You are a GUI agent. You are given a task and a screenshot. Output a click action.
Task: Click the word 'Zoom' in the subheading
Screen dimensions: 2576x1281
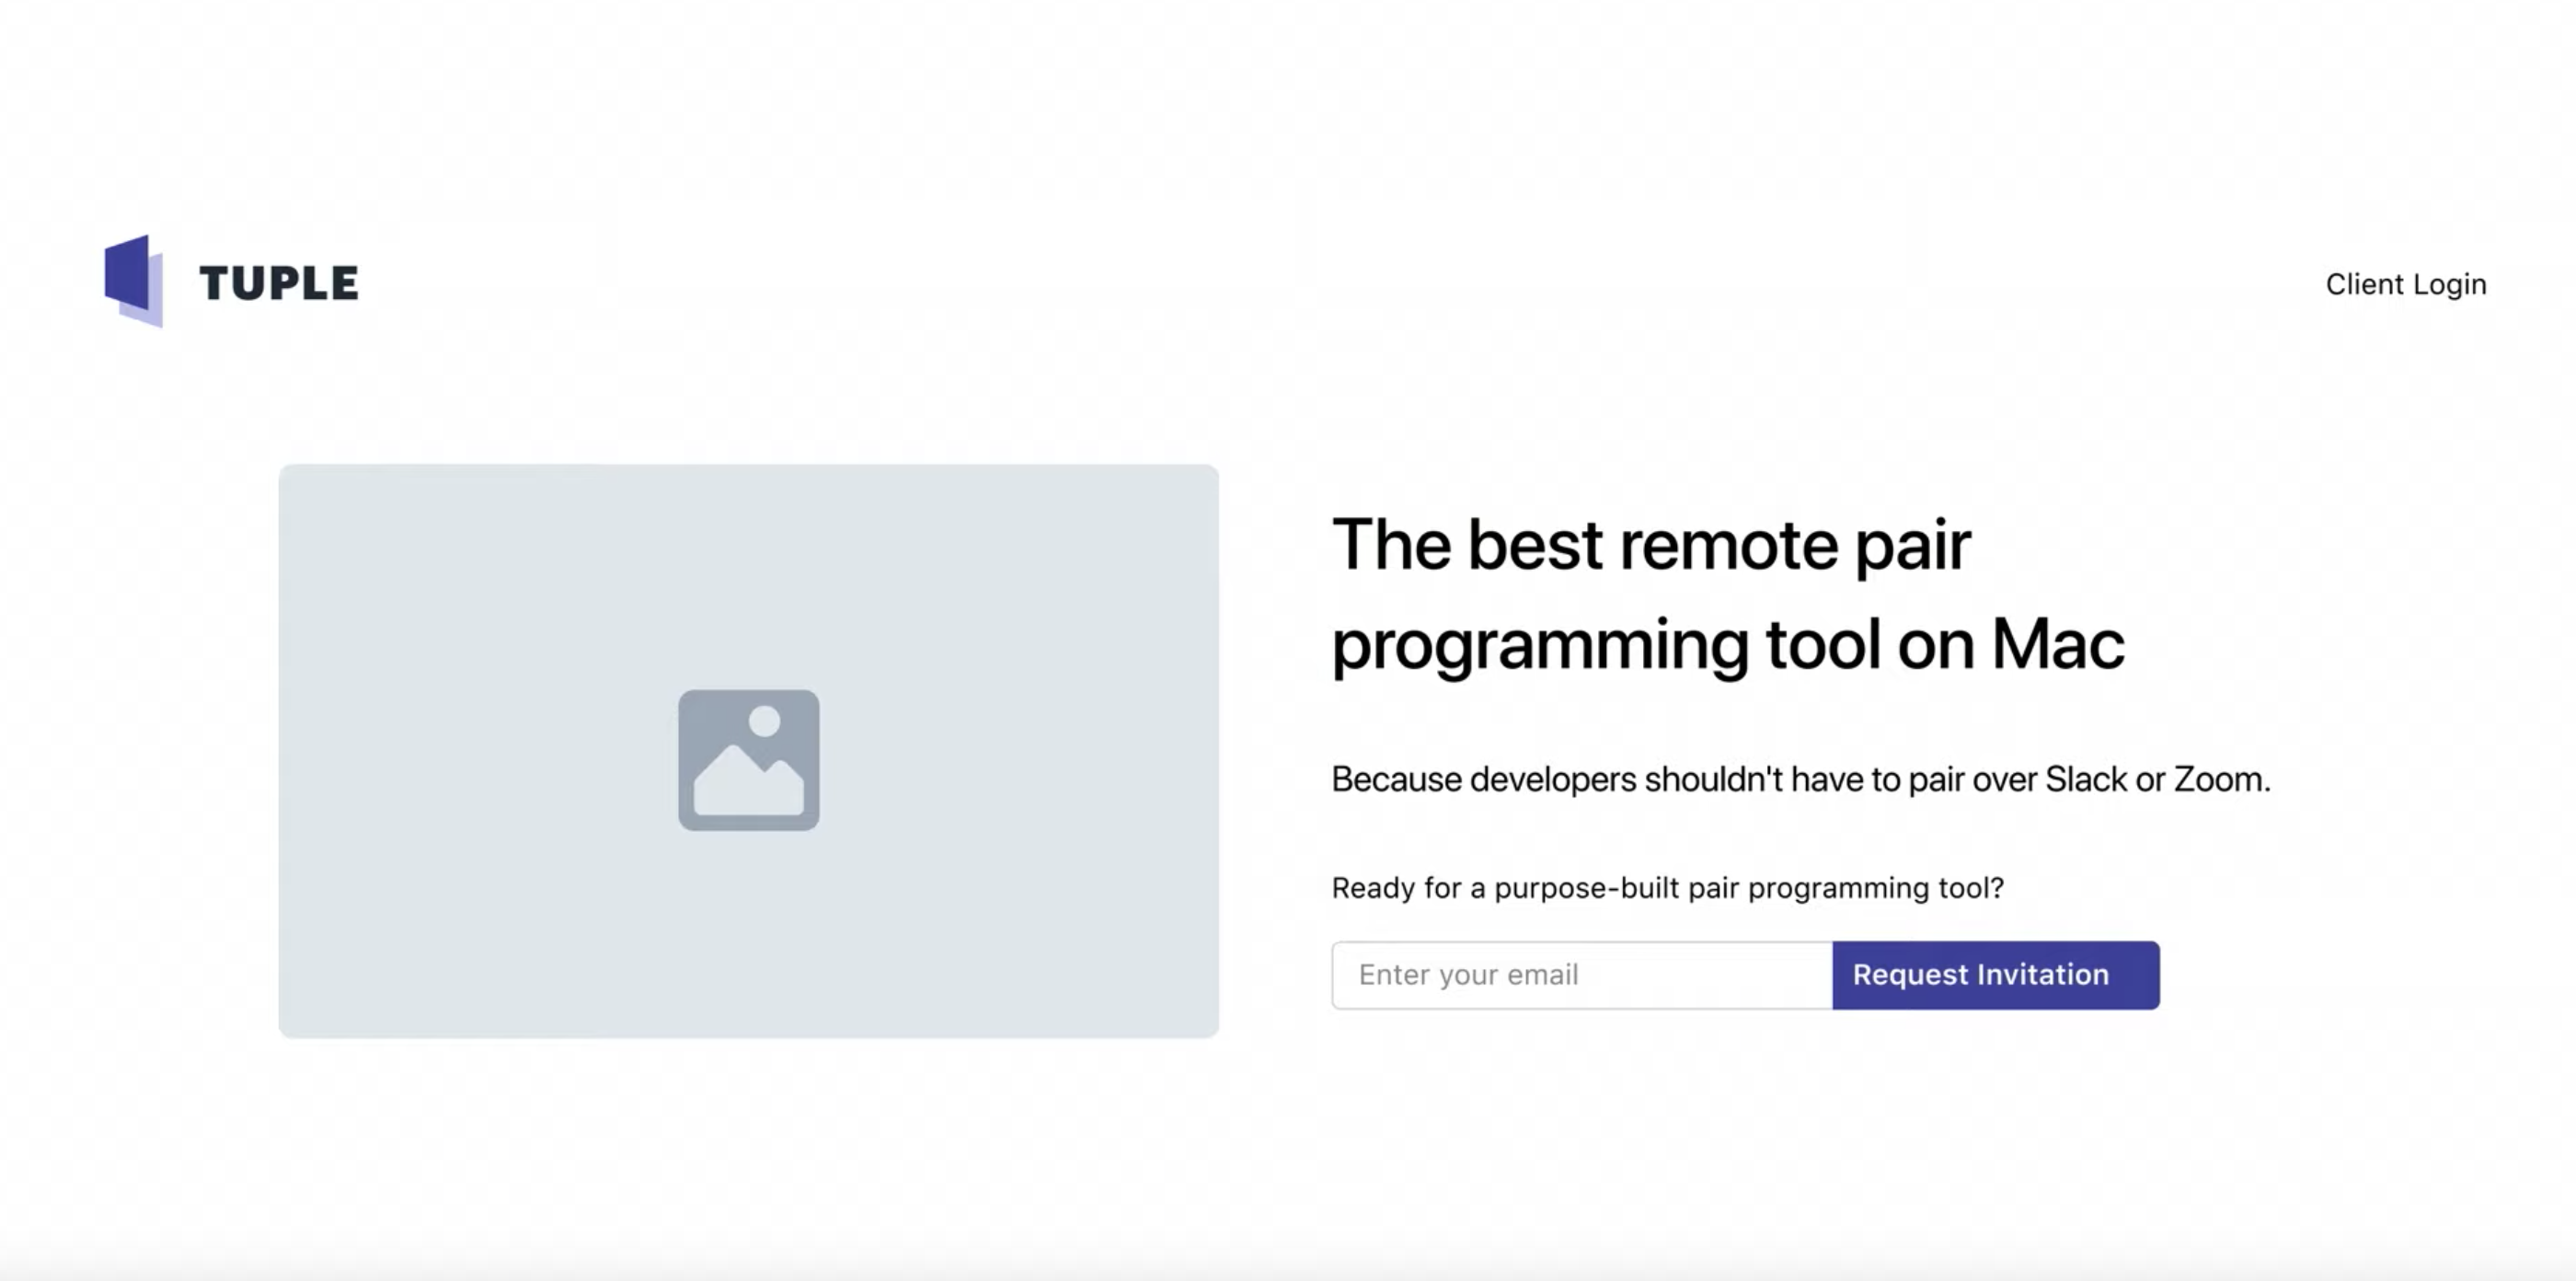point(2217,779)
